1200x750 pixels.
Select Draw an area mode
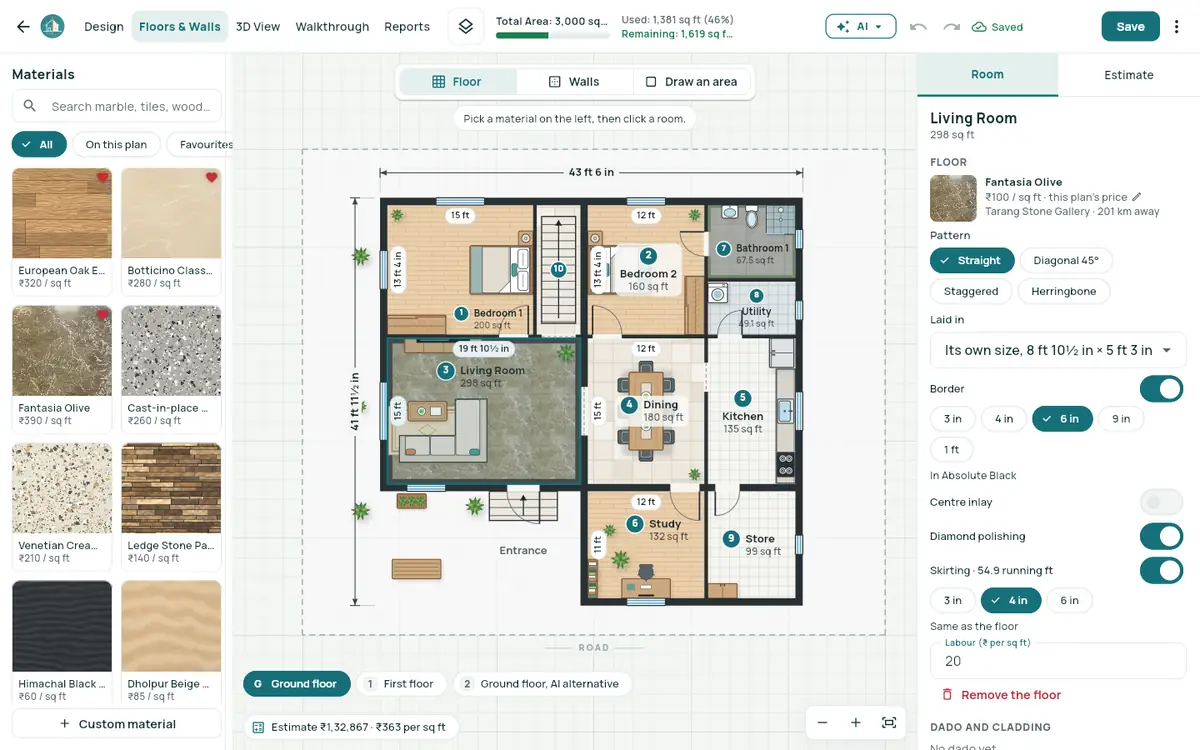tap(692, 82)
